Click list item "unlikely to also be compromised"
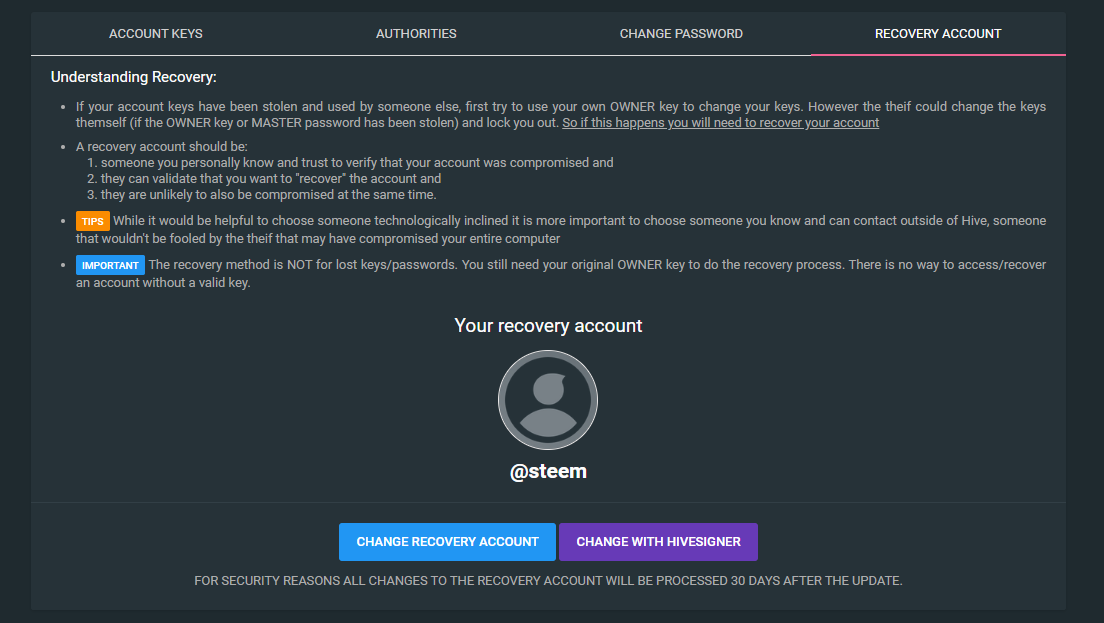The width and height of the screenshot is (1104, 623). pyautogui.click(x=269, y=194)
